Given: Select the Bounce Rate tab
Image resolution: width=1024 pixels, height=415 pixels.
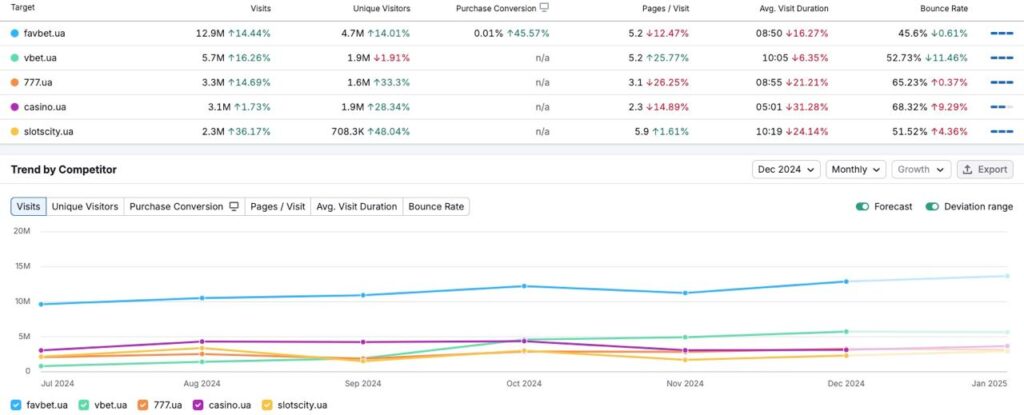Looking at the screenshot, I should tap(436, 207).
